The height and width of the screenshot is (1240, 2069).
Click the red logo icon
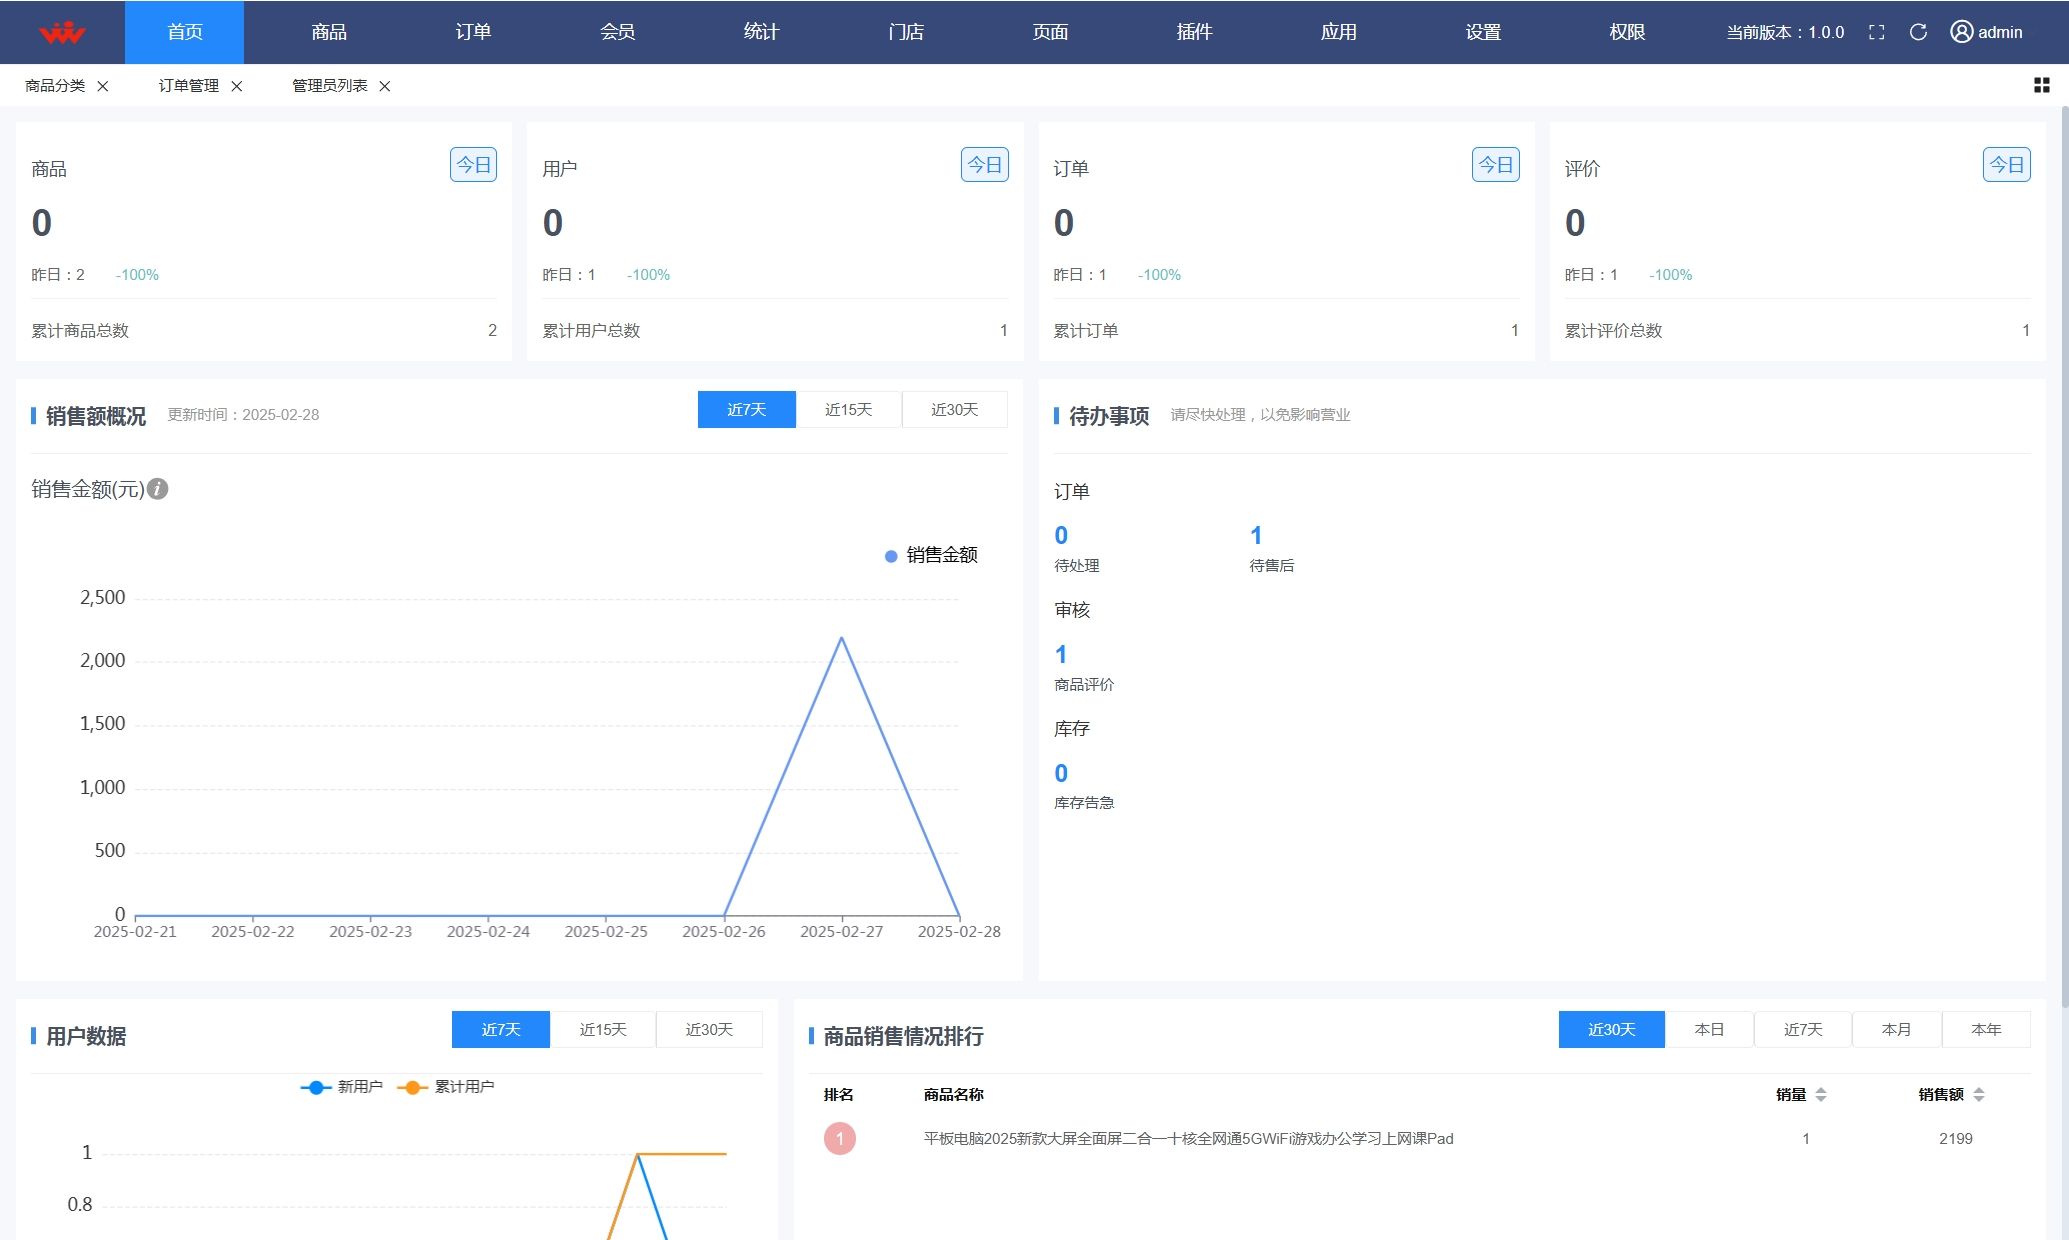tap(62, 32)
